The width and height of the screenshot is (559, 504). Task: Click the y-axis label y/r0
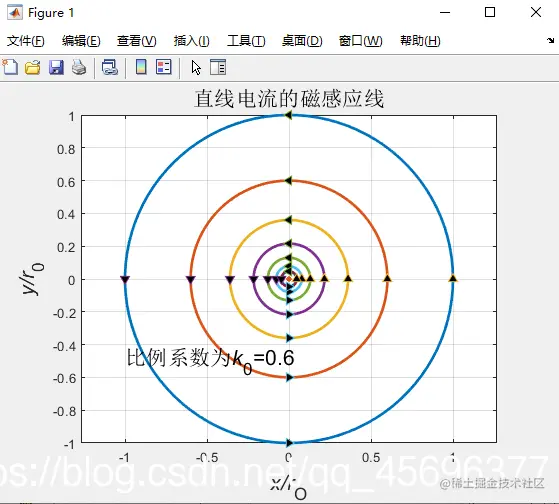coord(32,278)
